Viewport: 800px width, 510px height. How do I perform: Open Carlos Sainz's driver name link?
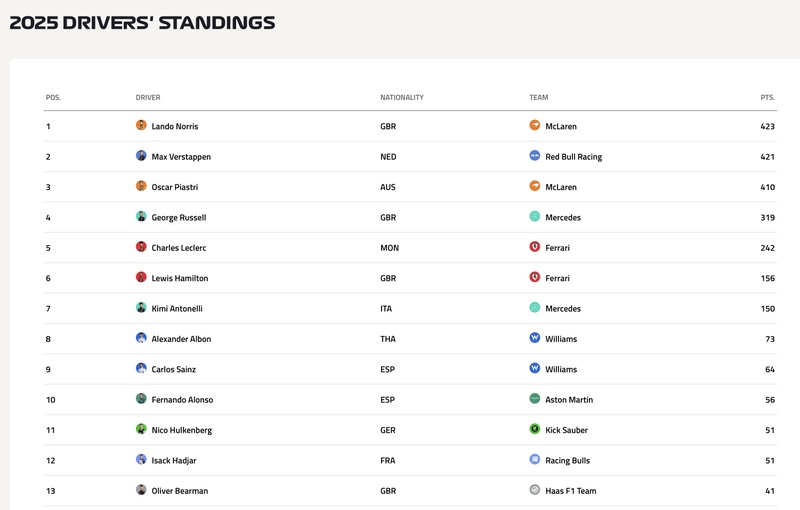tap(174, 369)
